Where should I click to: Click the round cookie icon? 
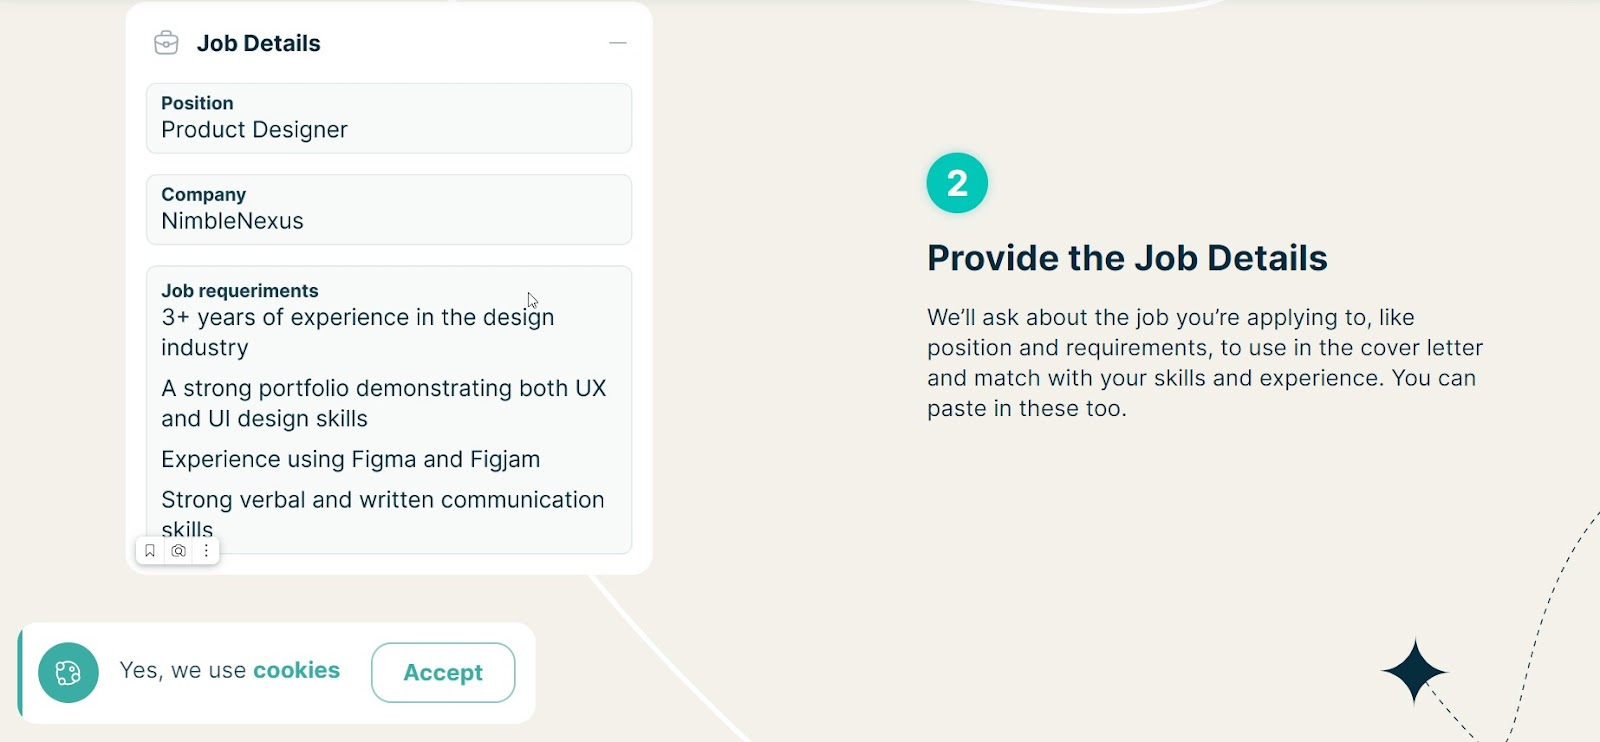coord(68,673)
